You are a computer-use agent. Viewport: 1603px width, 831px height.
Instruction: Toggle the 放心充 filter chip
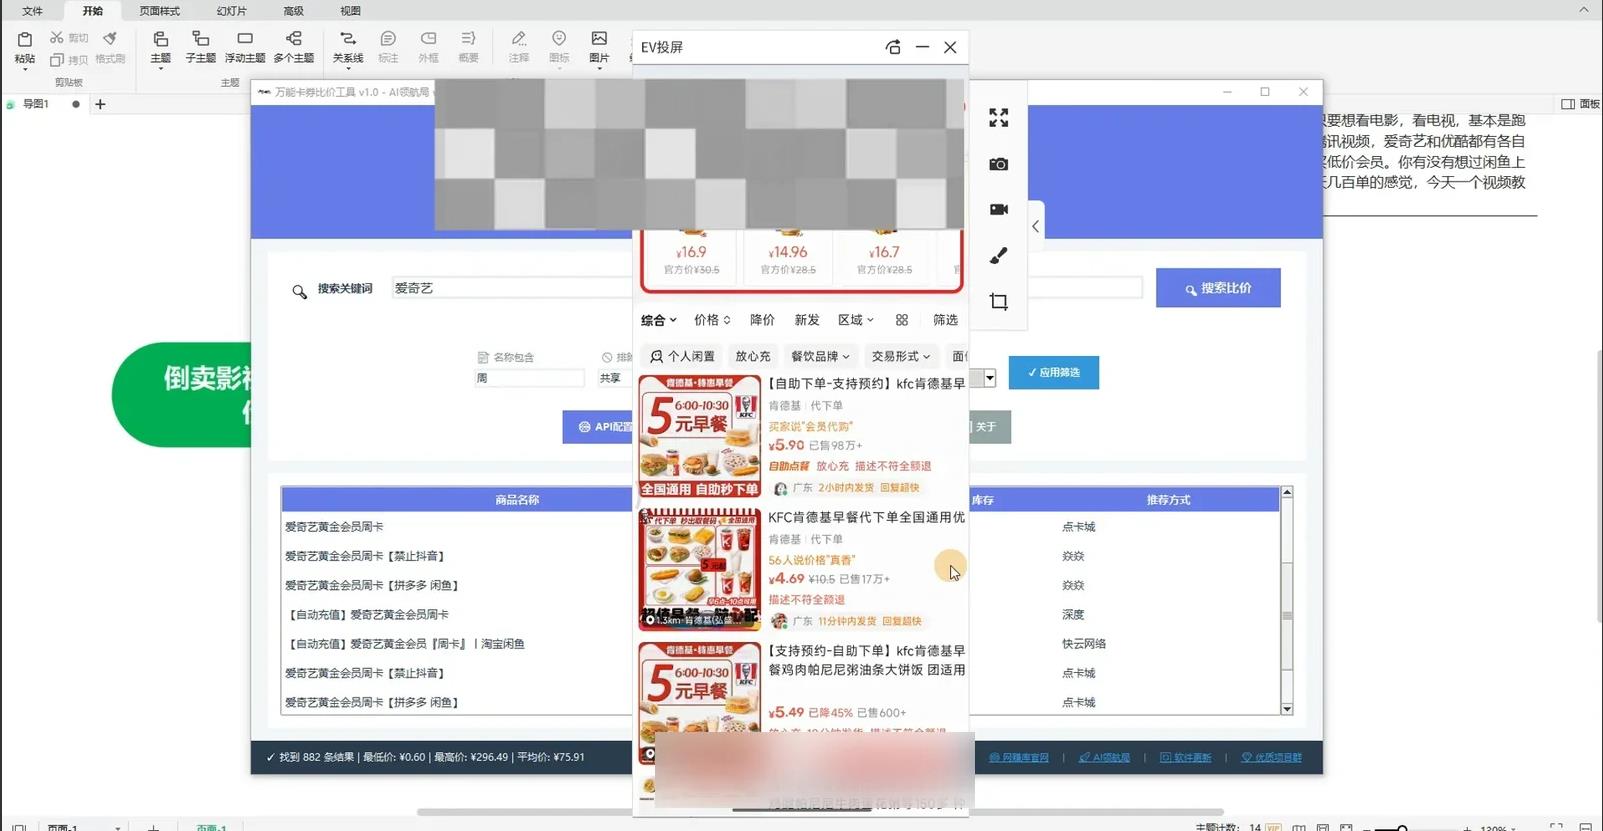coord(753,356)
